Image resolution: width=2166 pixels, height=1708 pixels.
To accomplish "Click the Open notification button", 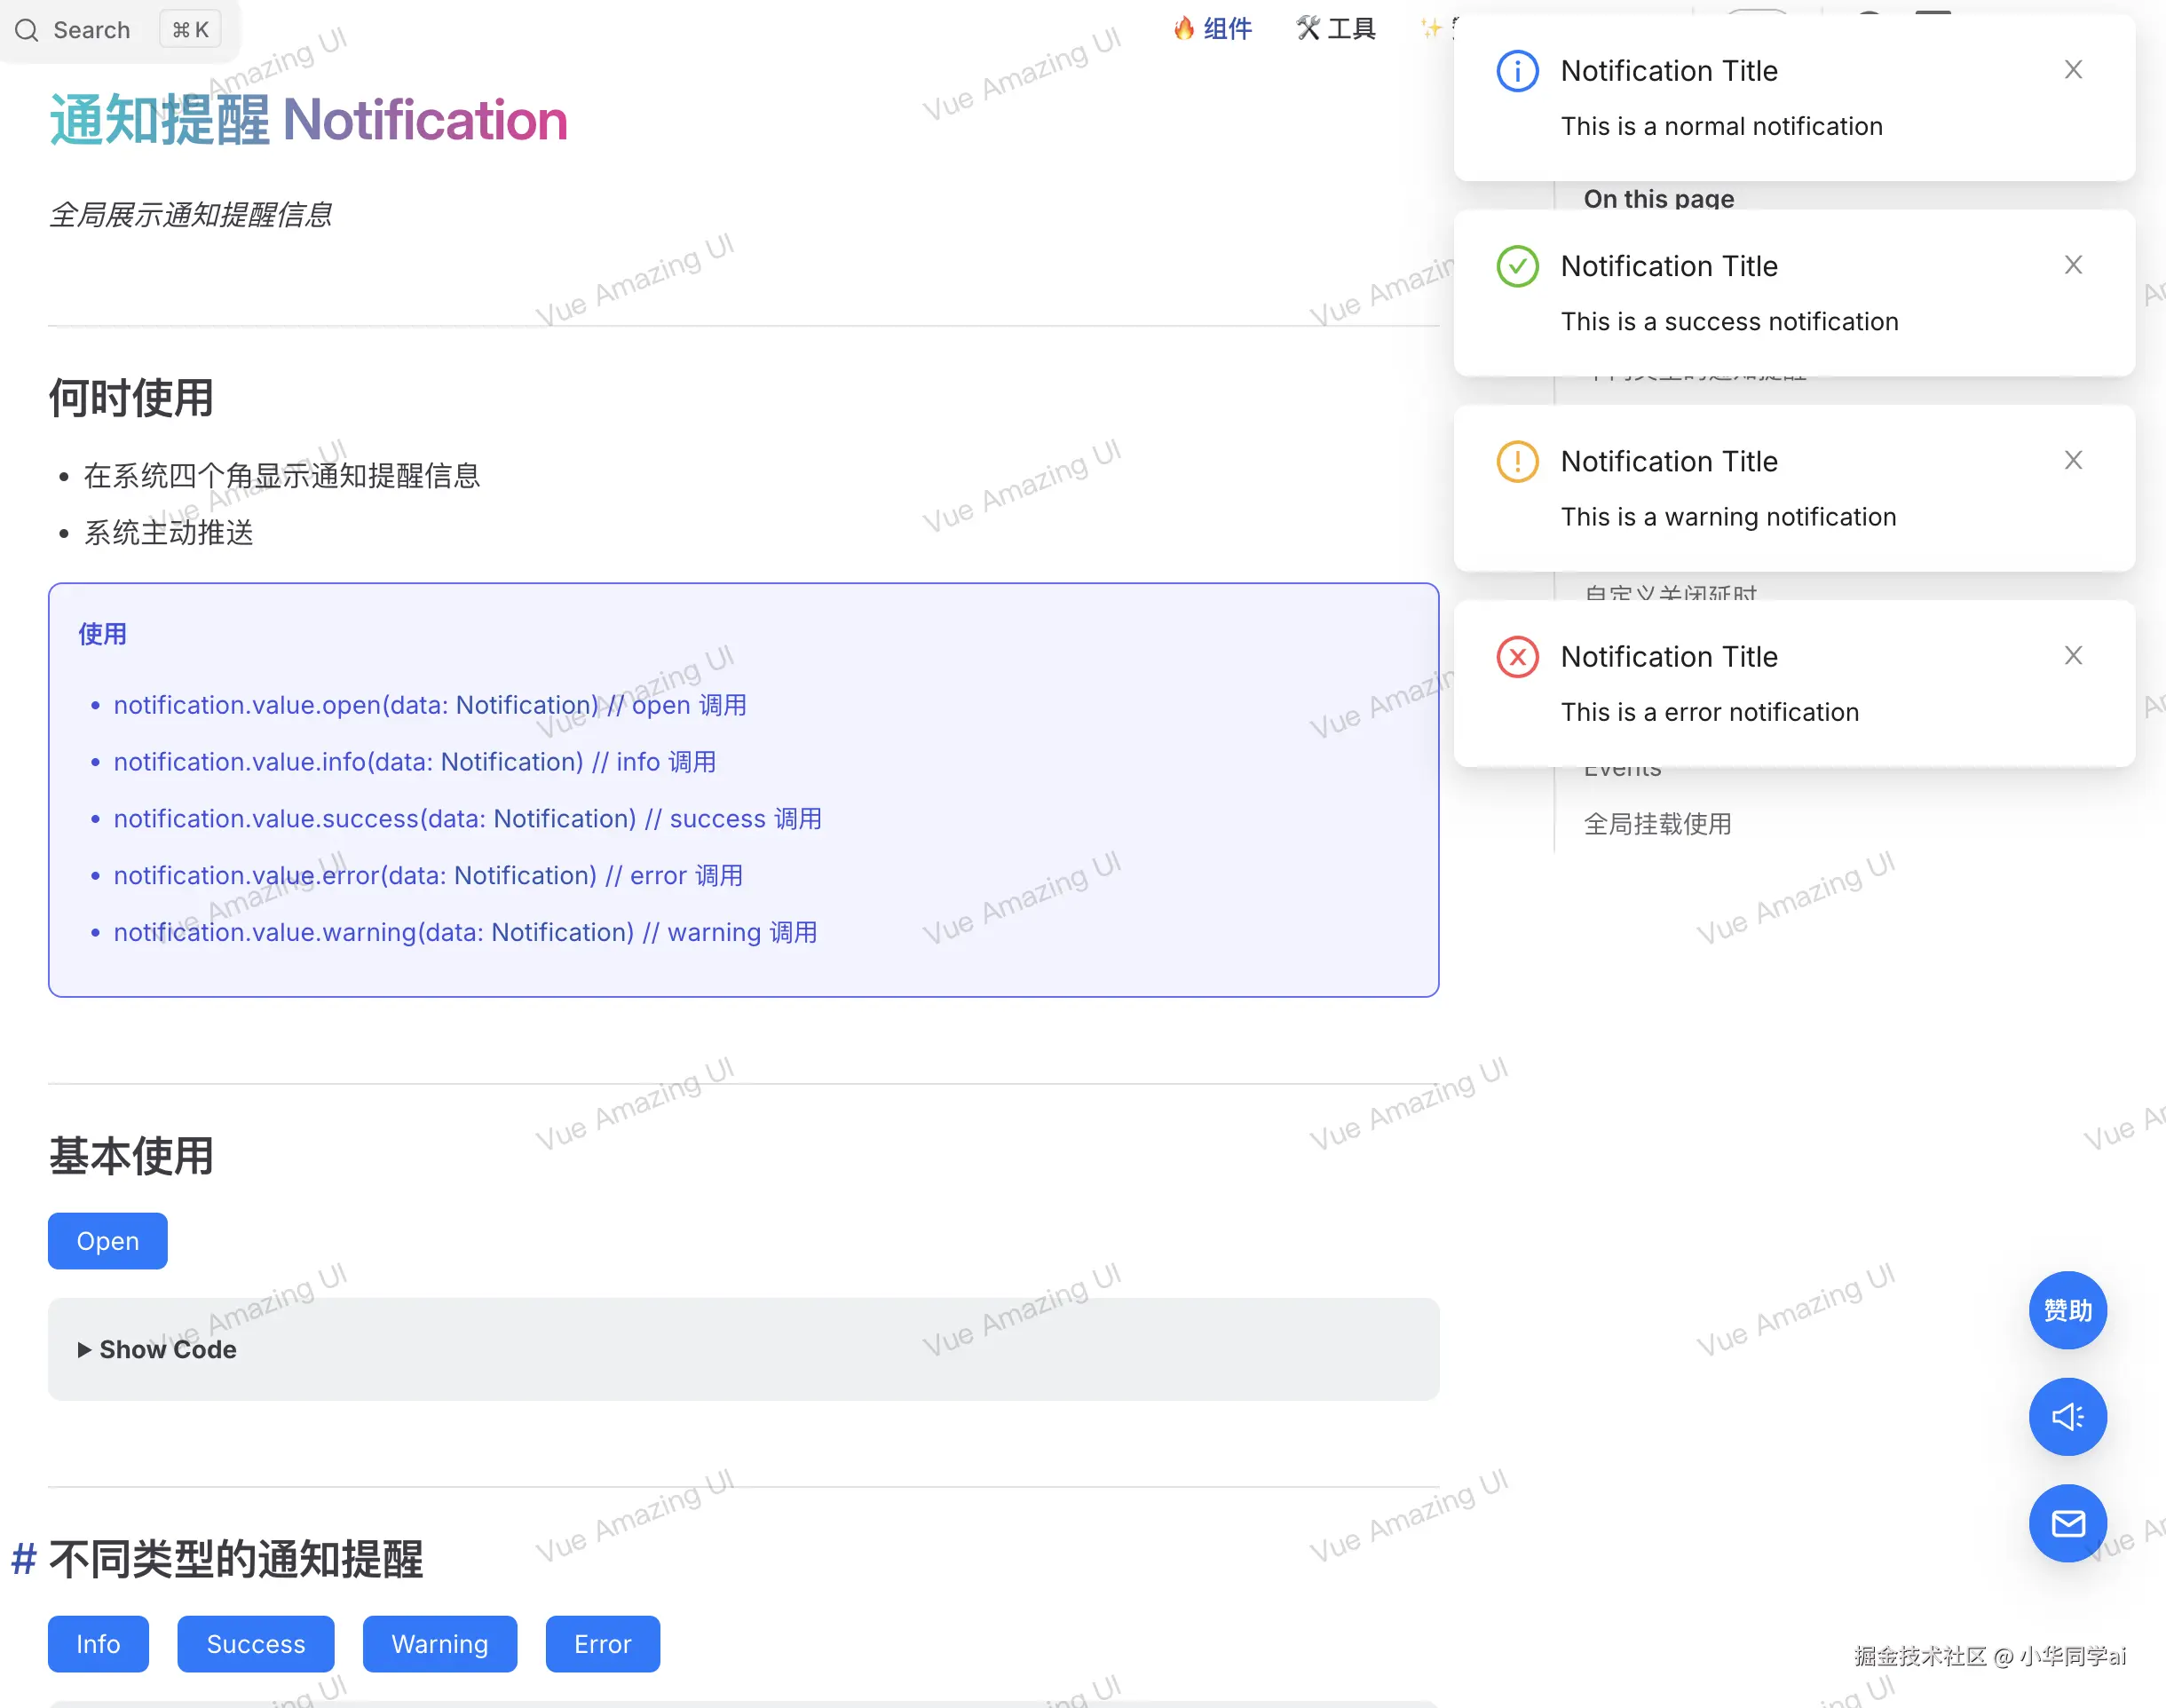I will tap(108, 1241).
